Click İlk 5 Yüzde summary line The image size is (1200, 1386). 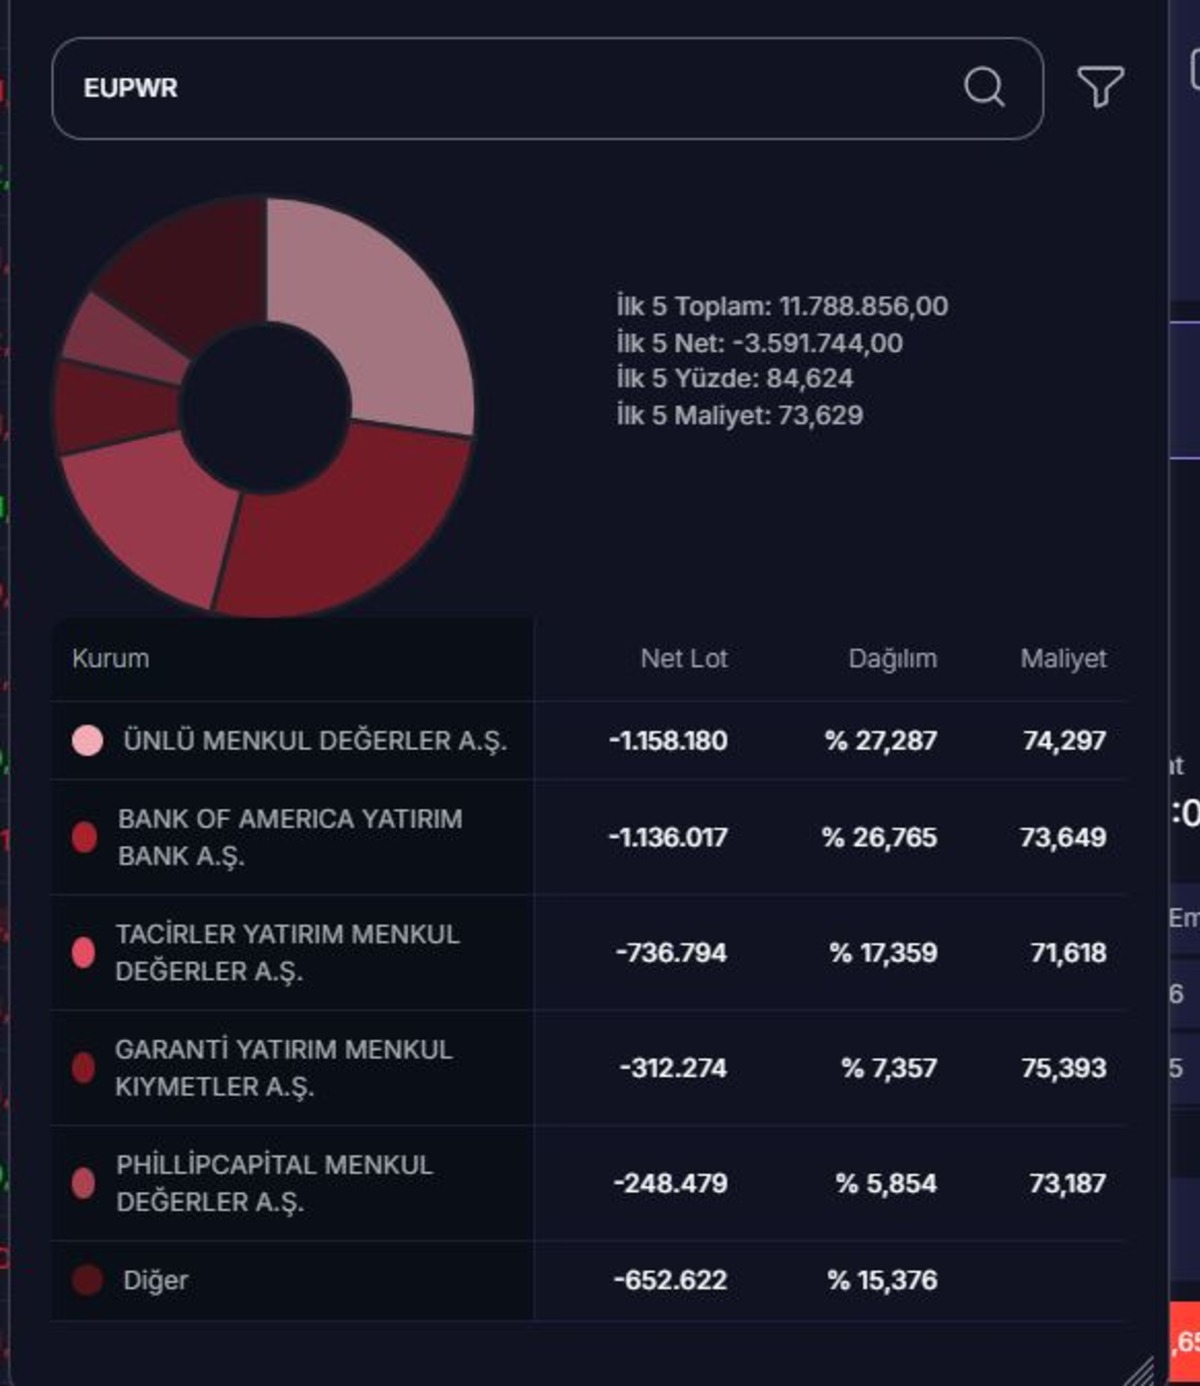[x=735, y=378]
